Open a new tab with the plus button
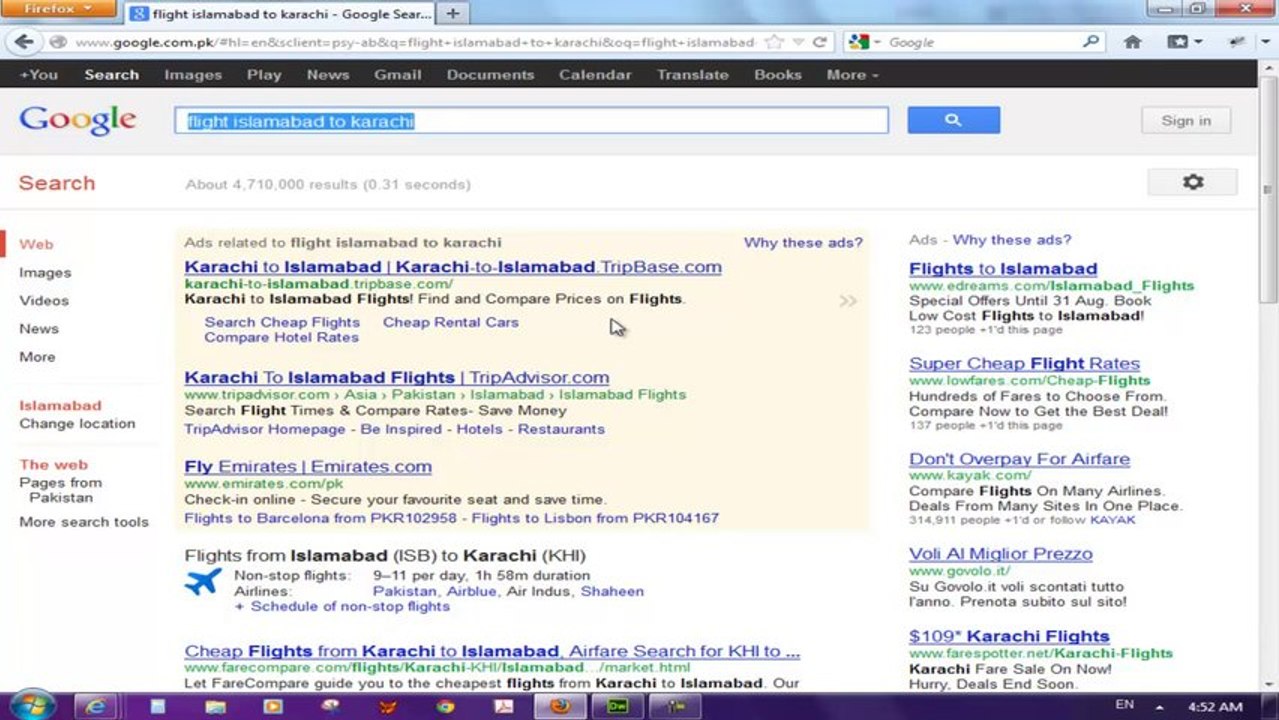Screen dimensions: 1279x720 (x=453, y=13)
